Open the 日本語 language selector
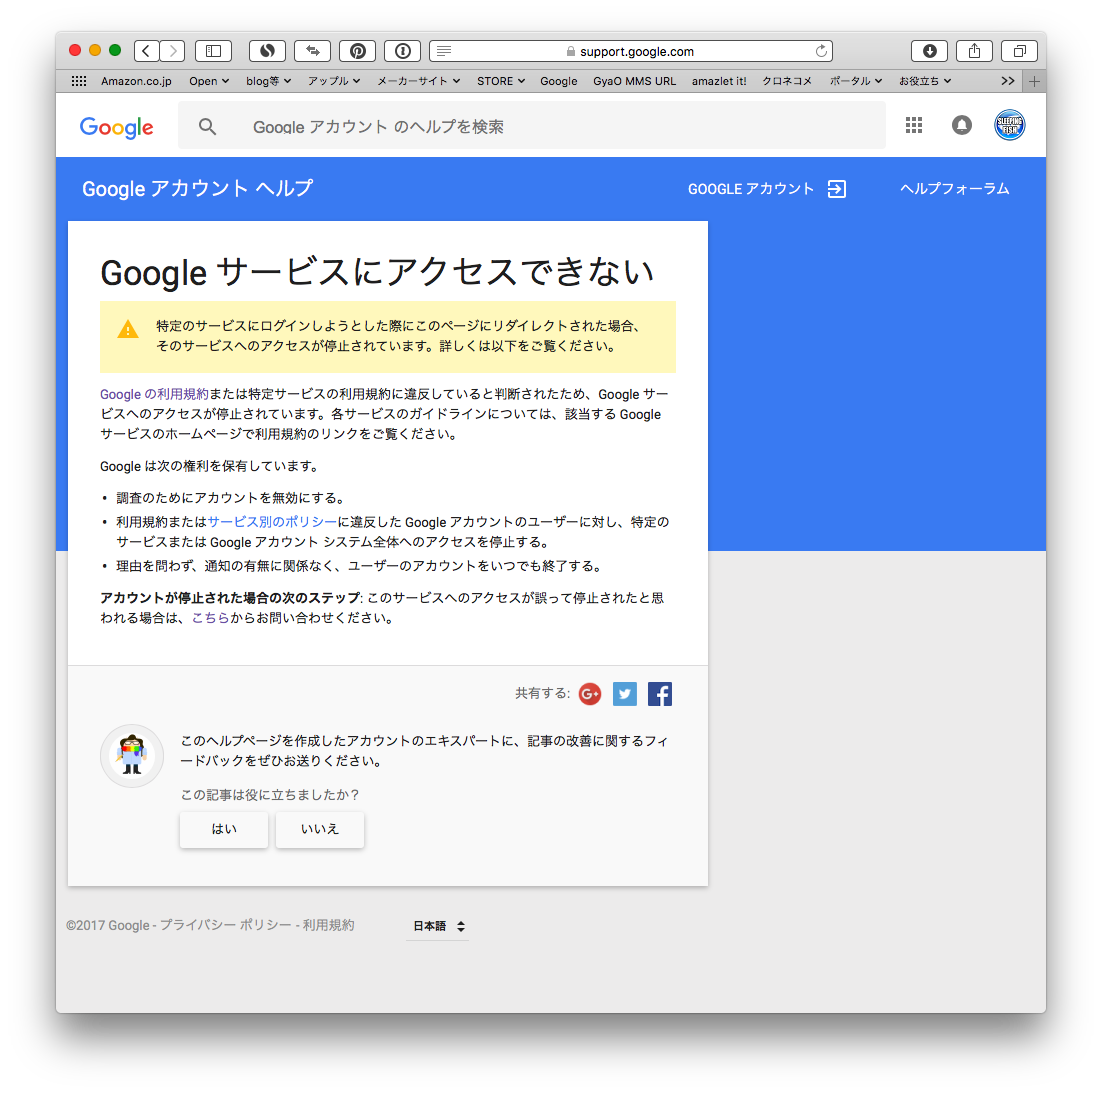Image resolution: width=1102 pixels, height=1093 pixels. 439,926
